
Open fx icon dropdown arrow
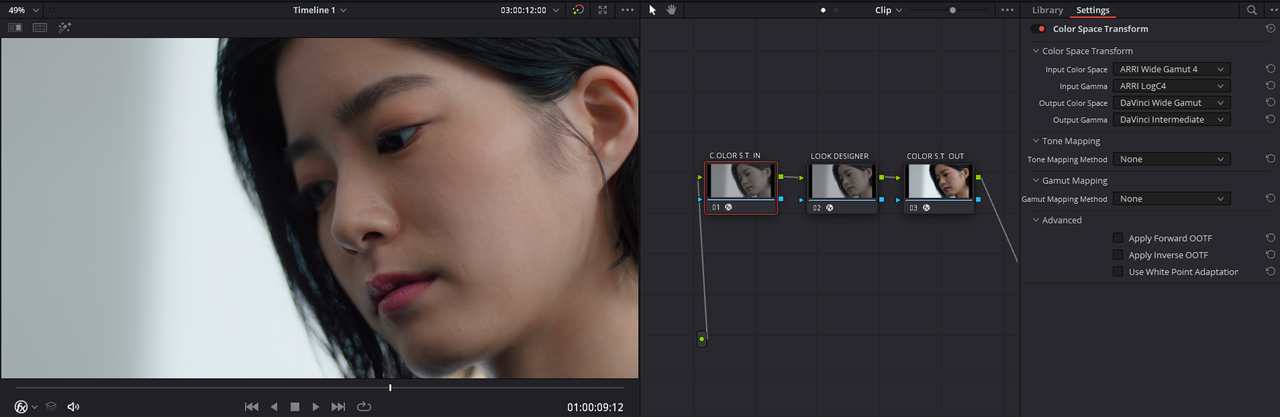(35, 407)
